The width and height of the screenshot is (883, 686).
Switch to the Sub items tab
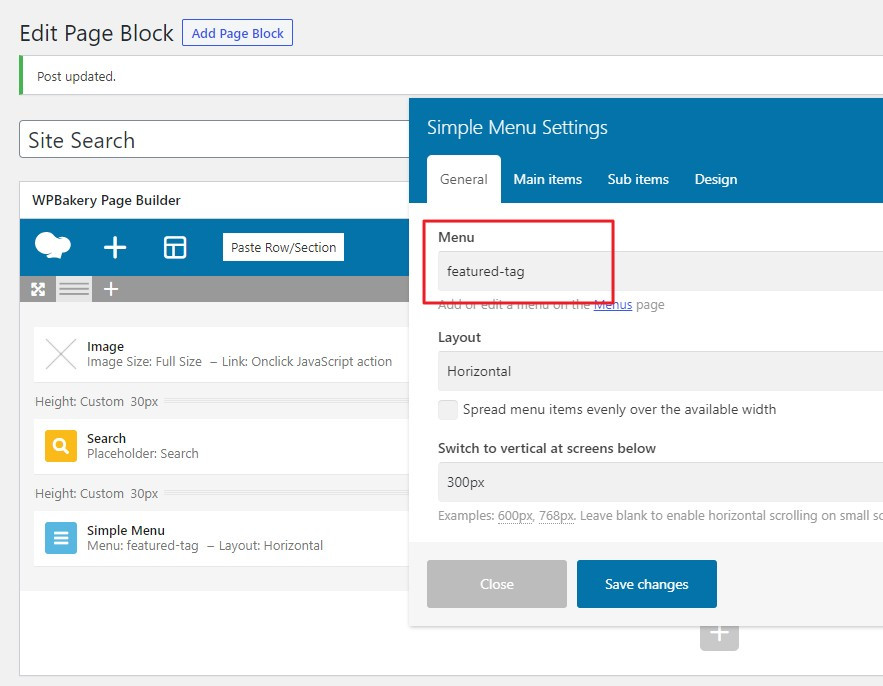point(638,179)
